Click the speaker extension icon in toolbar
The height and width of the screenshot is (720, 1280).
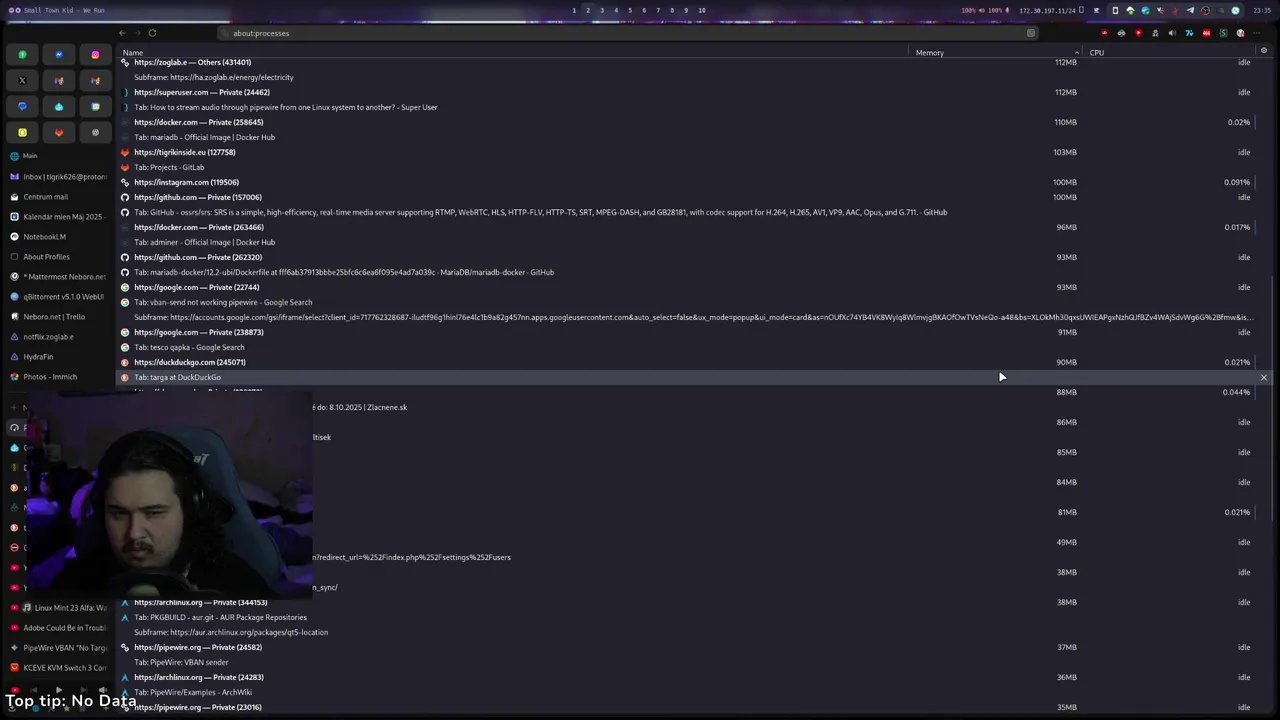tap(1172, 33)
